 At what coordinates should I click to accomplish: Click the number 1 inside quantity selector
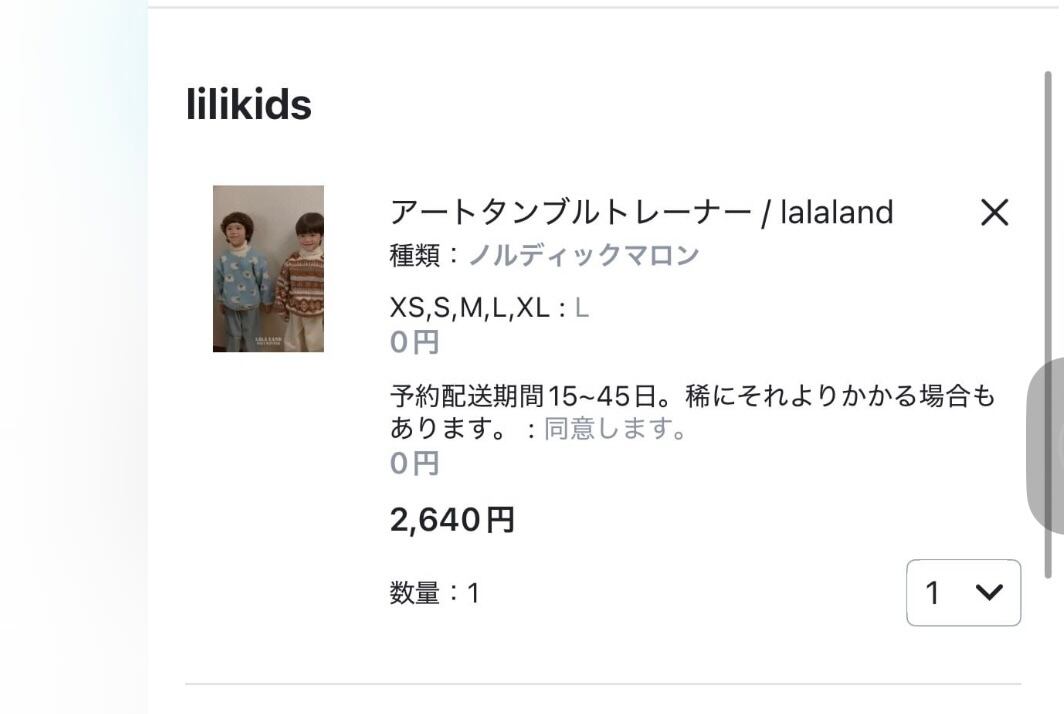(932, 593)
